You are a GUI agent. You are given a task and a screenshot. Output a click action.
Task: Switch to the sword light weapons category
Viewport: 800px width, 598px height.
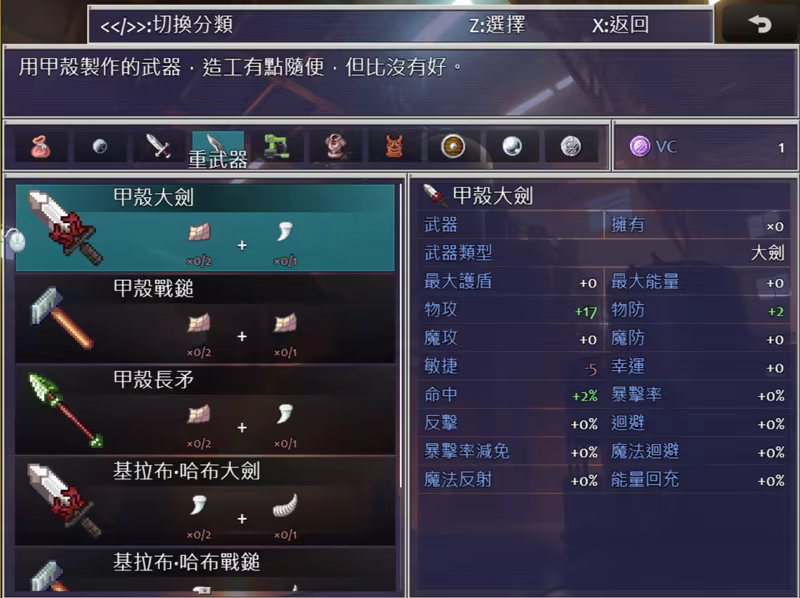coord(159,147)
